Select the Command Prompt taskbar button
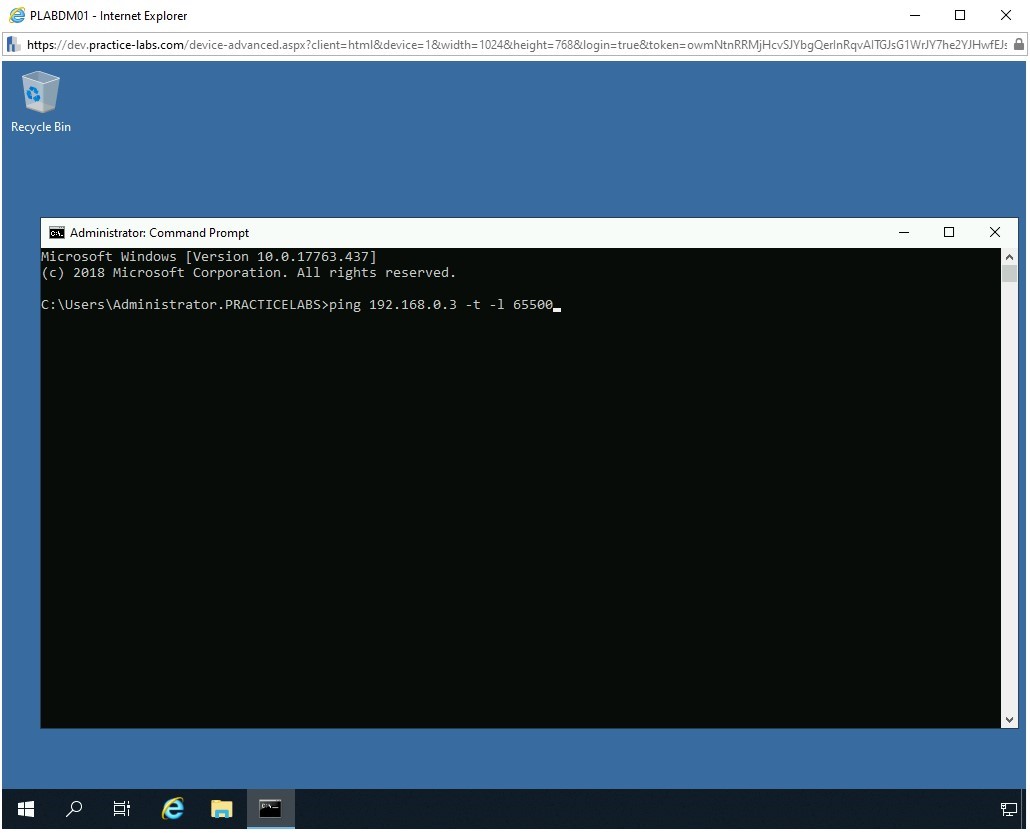1030x833 pixels. 270,809
